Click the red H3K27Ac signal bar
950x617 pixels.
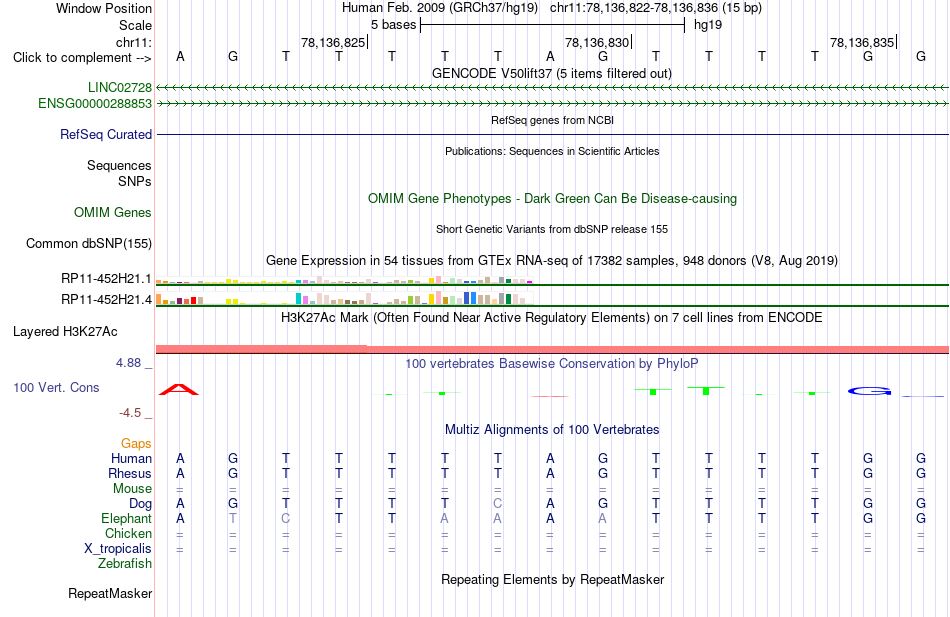[552, 349]
